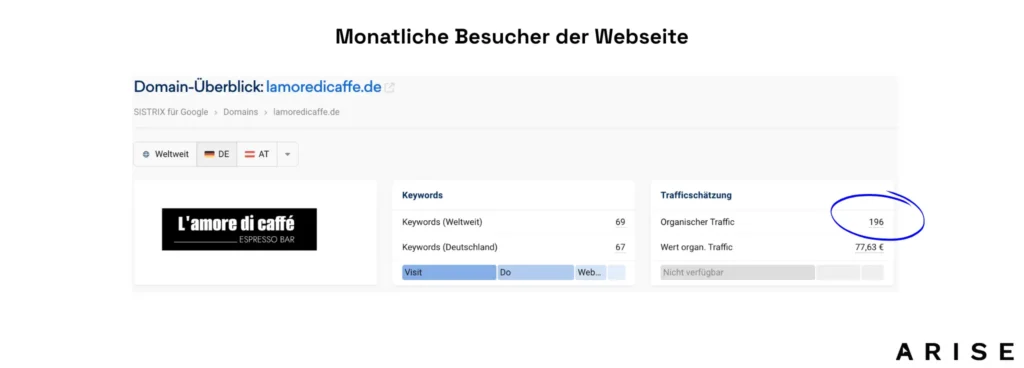1024x368 pixels.
Task: Click the globe icon in Weltweit button
Action: click(x=146, y=155)
